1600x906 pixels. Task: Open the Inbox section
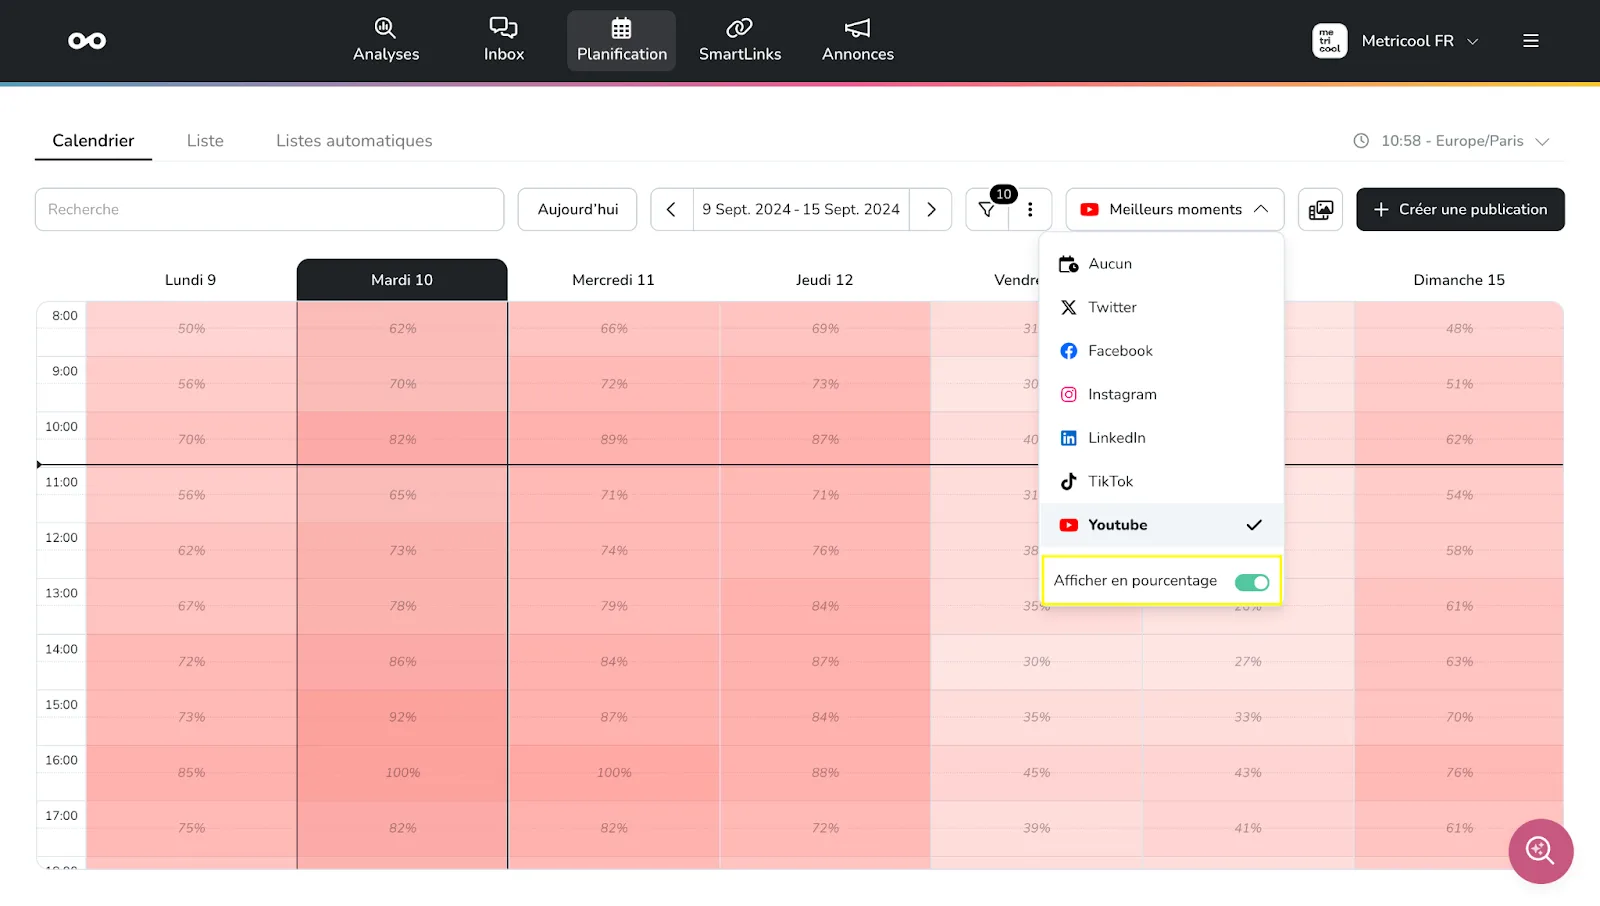point(503,41)
